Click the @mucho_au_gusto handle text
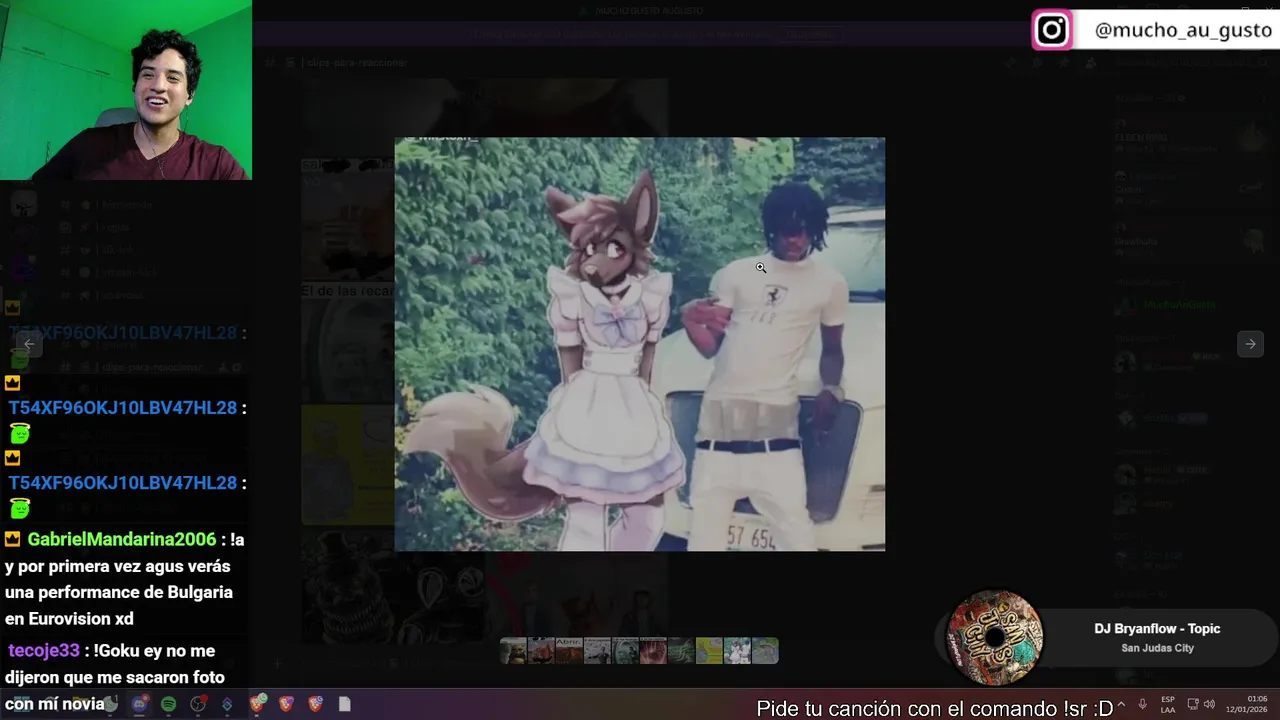This screenshot has height=720, width=1280. coord(1183,30)
